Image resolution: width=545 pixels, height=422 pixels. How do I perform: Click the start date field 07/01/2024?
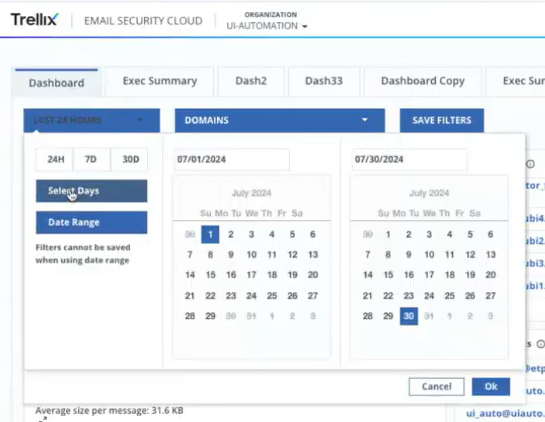(232, 160)
